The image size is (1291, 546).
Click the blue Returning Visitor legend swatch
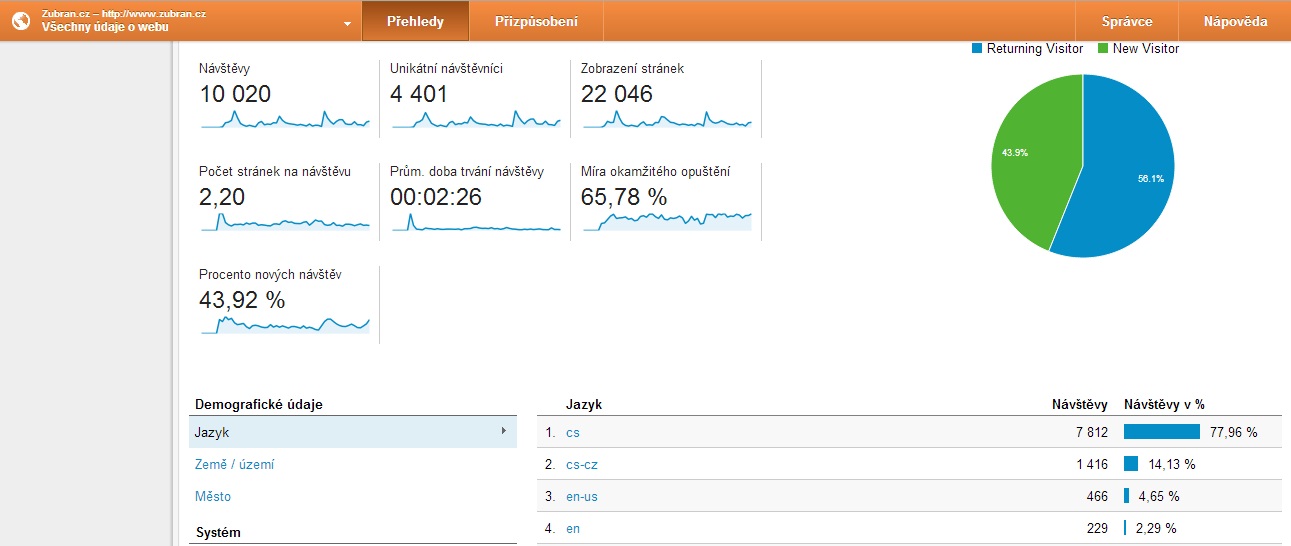977,48
